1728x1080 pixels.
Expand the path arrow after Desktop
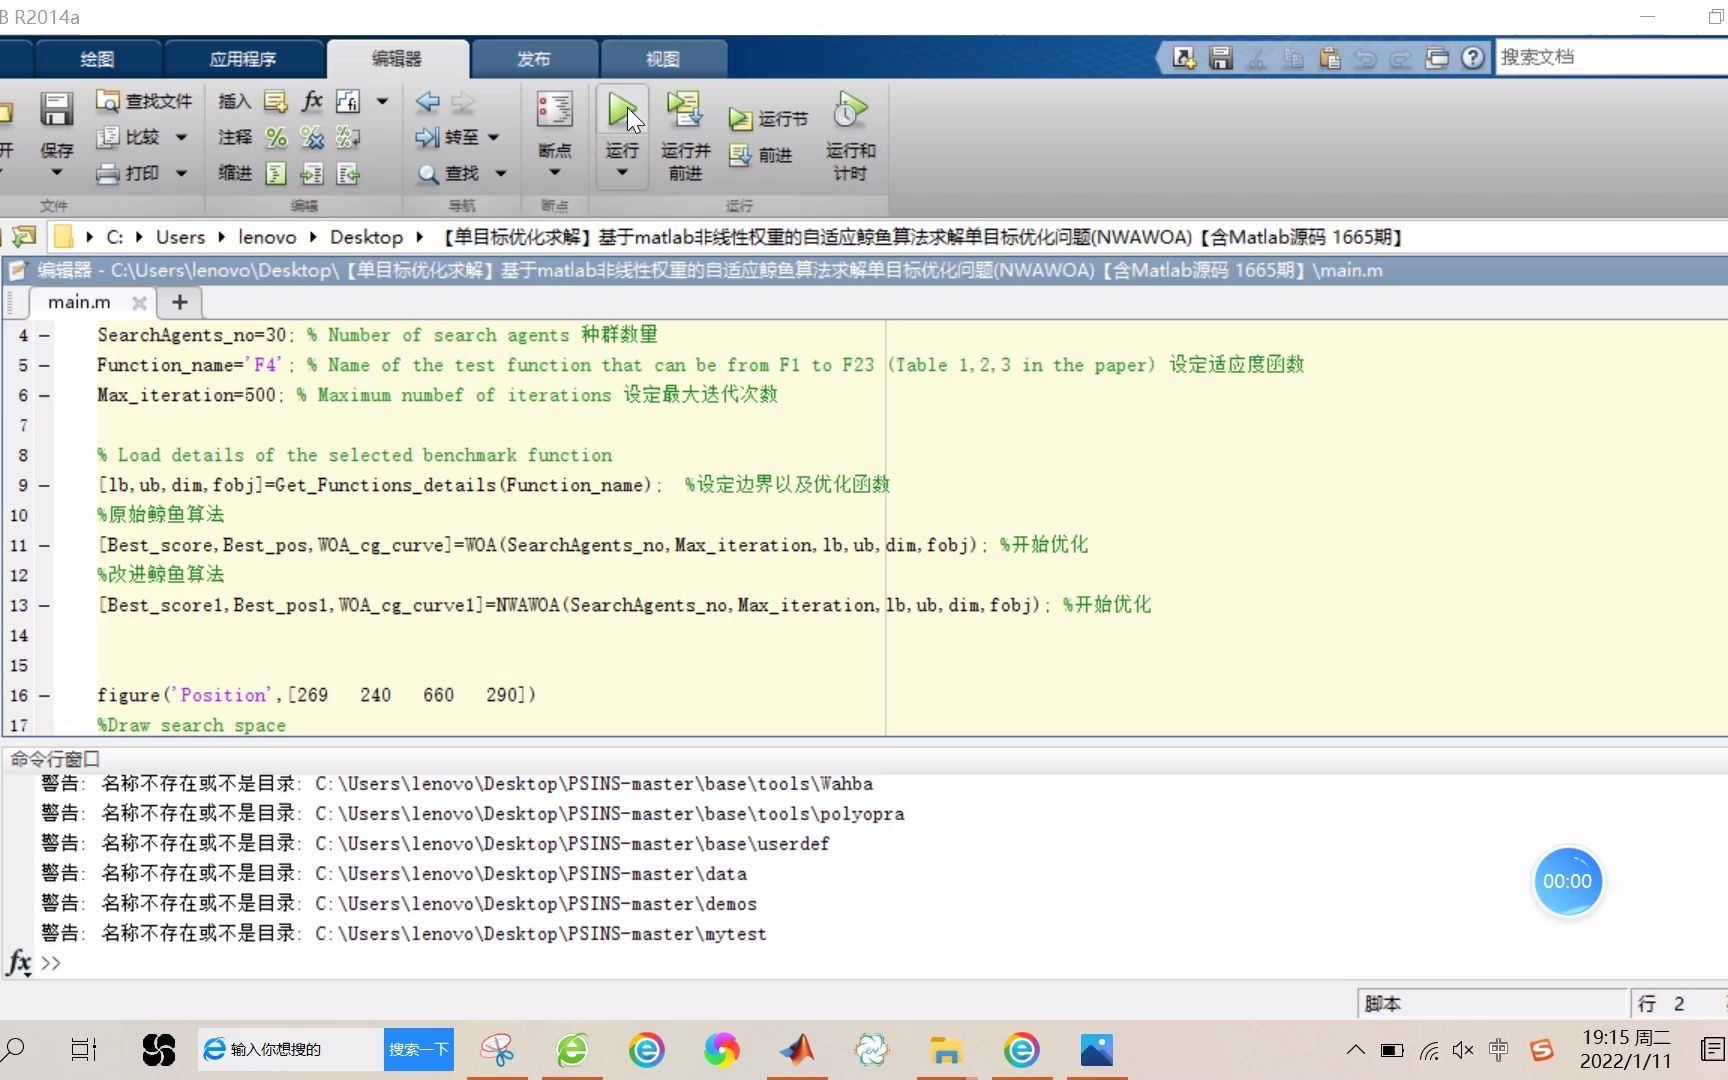(x=419, y=237)
